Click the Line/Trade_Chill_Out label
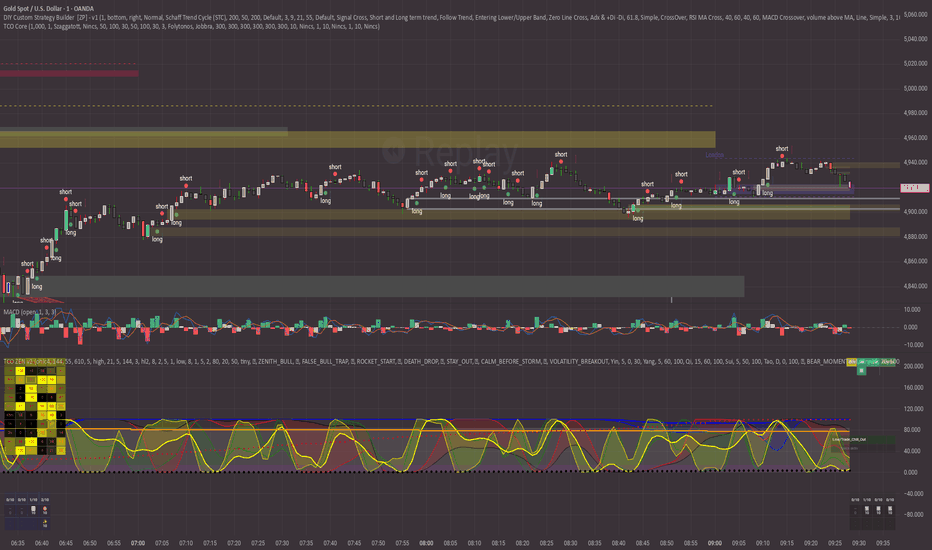Image resolution: width=932 pixels, height=550 pixels. point(849,439)
